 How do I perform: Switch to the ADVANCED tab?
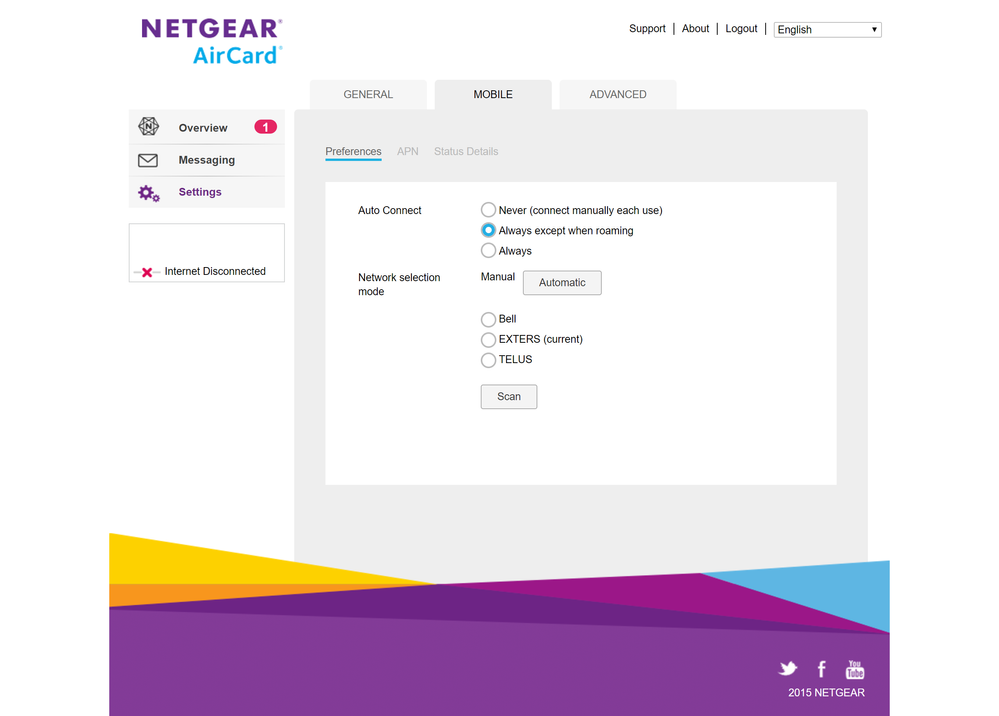pyautogui.click(x=618, y=94)
